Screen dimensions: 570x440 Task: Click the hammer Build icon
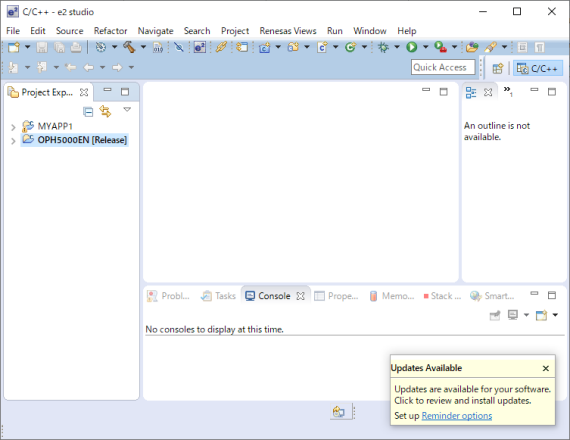coord(129,47)
